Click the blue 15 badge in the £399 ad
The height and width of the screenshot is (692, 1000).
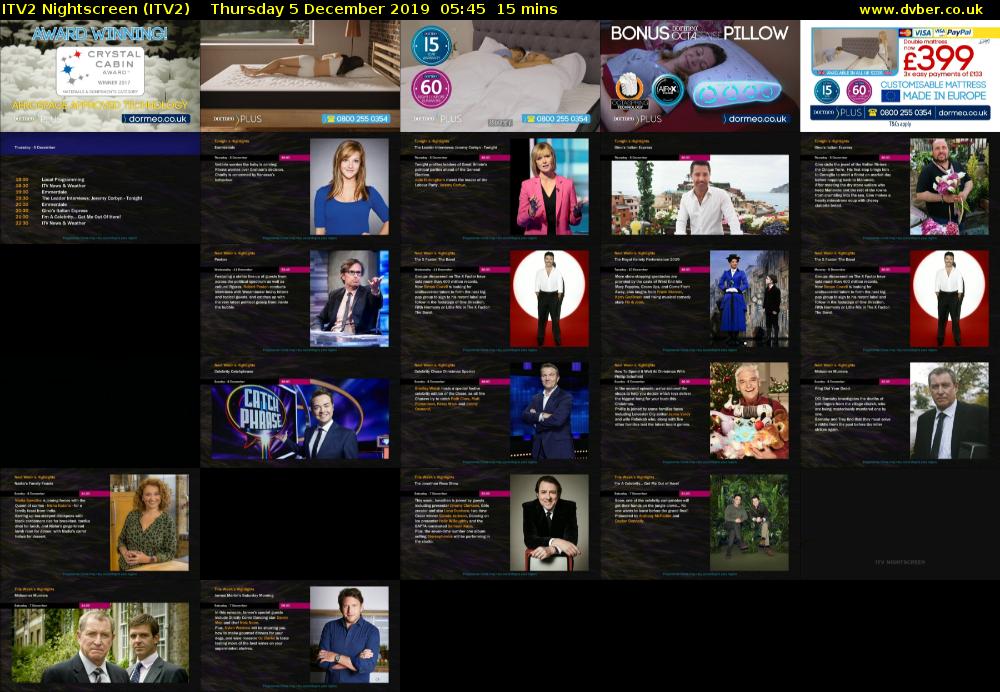coord(827,91)
